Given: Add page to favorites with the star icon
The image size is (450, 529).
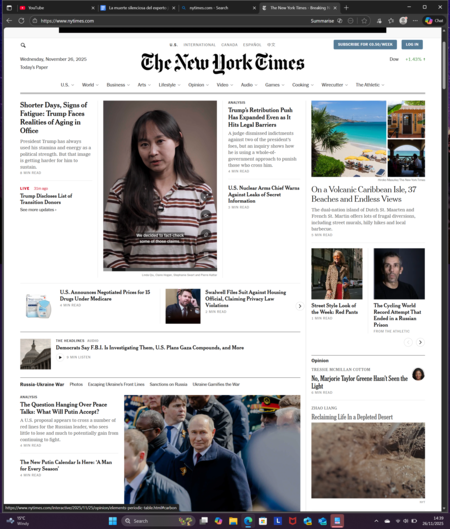Looking at the screenshot, I should point(364,21).
